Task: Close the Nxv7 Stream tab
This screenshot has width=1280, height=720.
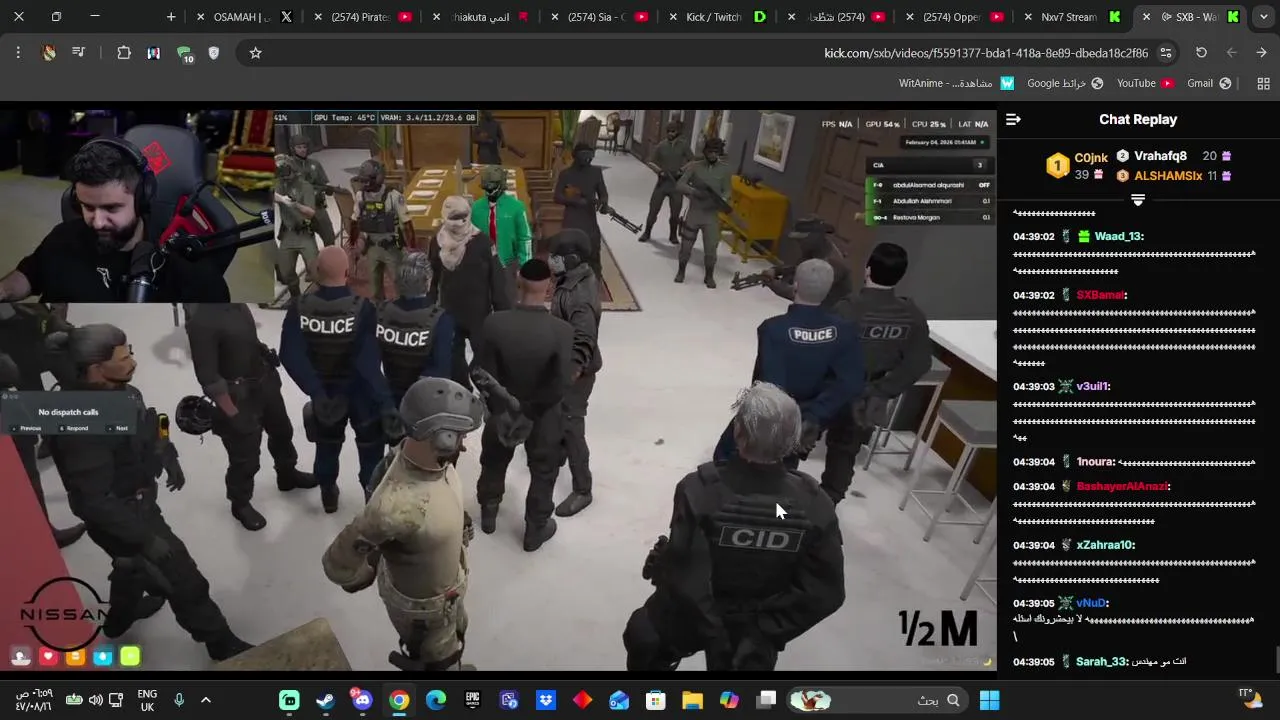Action: (x=1028, y=17)
